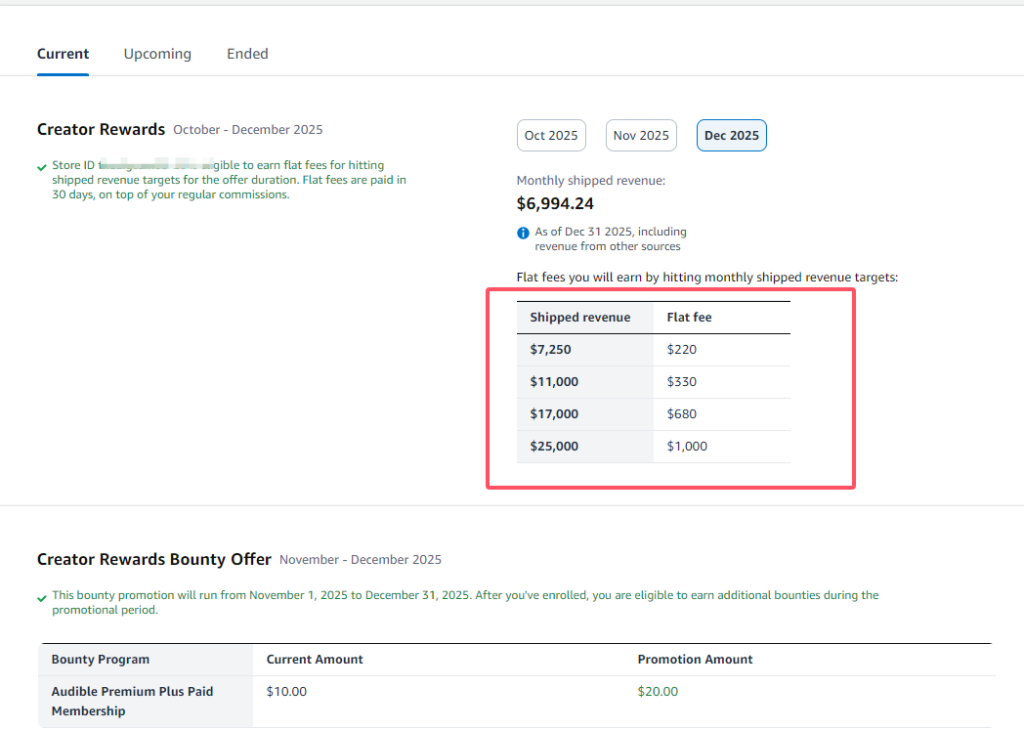The height and width of the screenshot is (730, 1024).
Task: Click the $680 flat fee value
Action: point(682,414)
